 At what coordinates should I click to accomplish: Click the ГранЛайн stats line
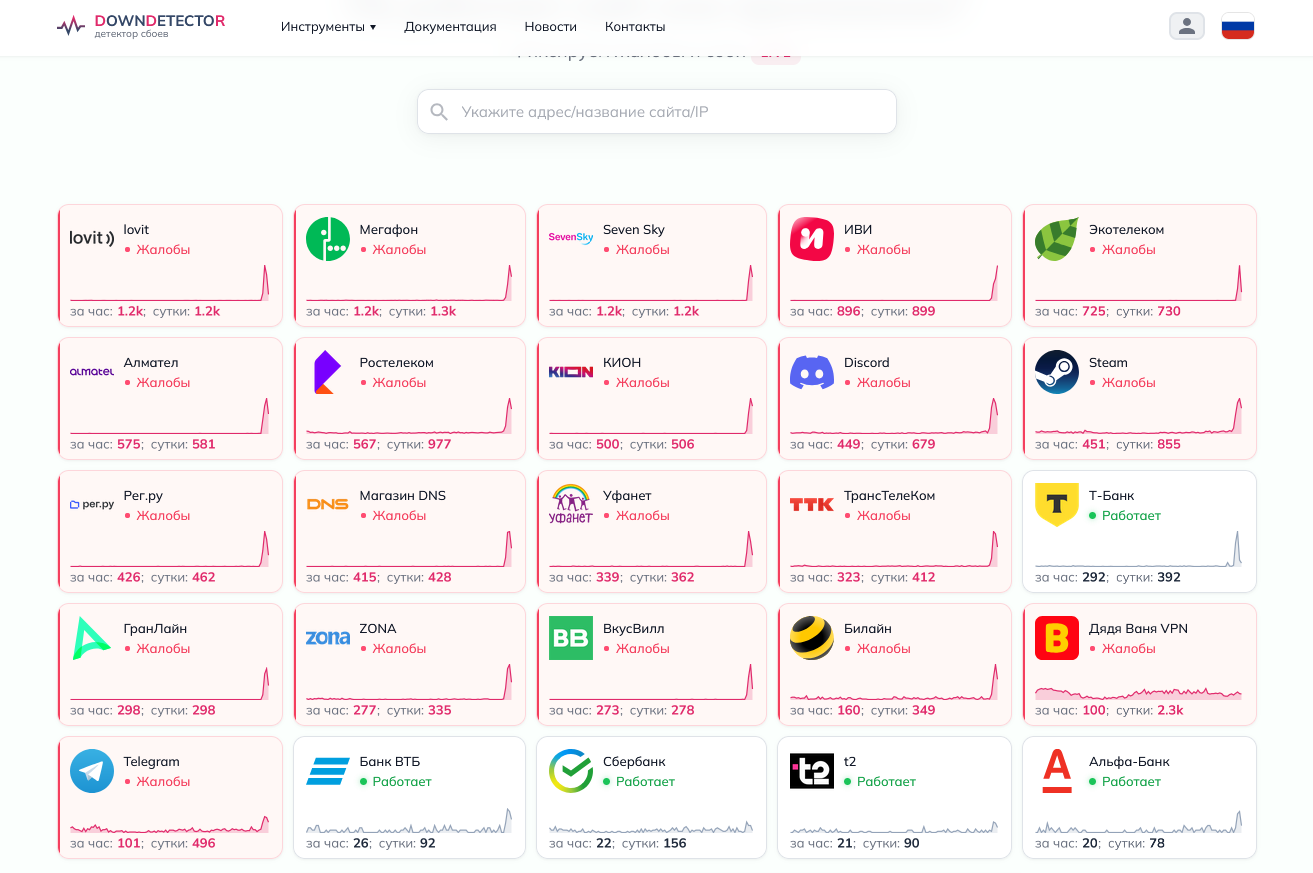(x=143, y=711)
